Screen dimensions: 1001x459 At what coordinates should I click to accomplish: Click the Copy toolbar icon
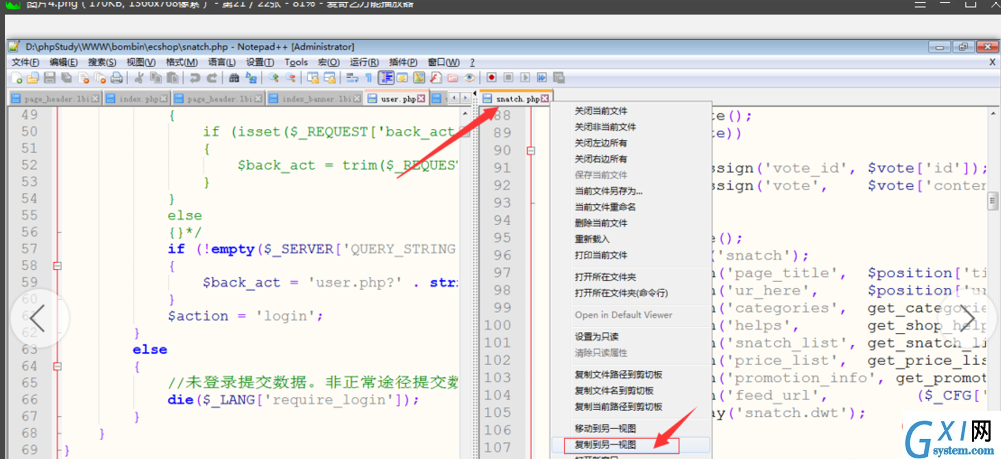pos(156,78)
